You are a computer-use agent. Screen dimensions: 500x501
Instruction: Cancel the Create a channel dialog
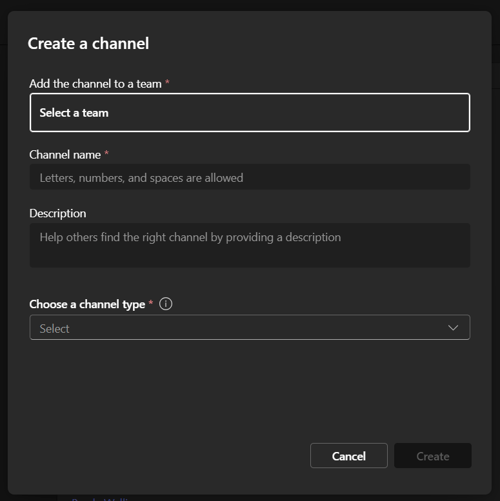point(349,456)
